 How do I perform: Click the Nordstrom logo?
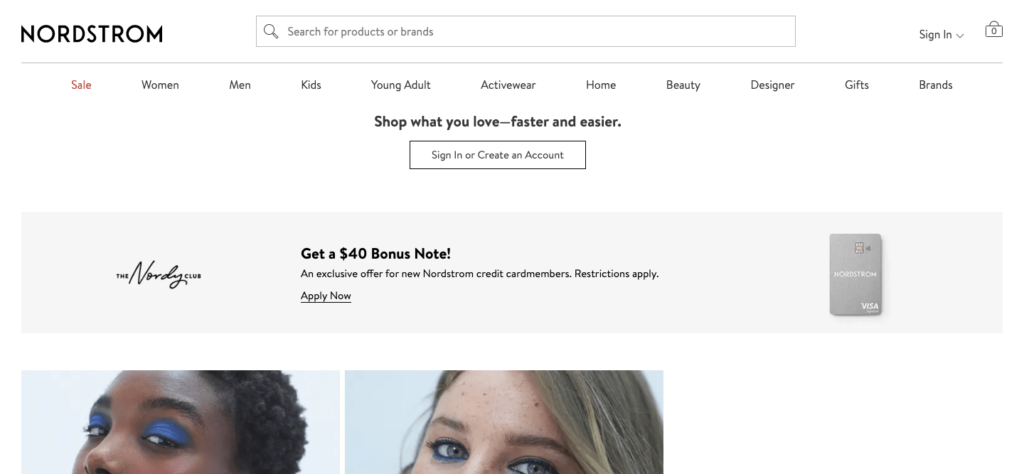[91, 34]
